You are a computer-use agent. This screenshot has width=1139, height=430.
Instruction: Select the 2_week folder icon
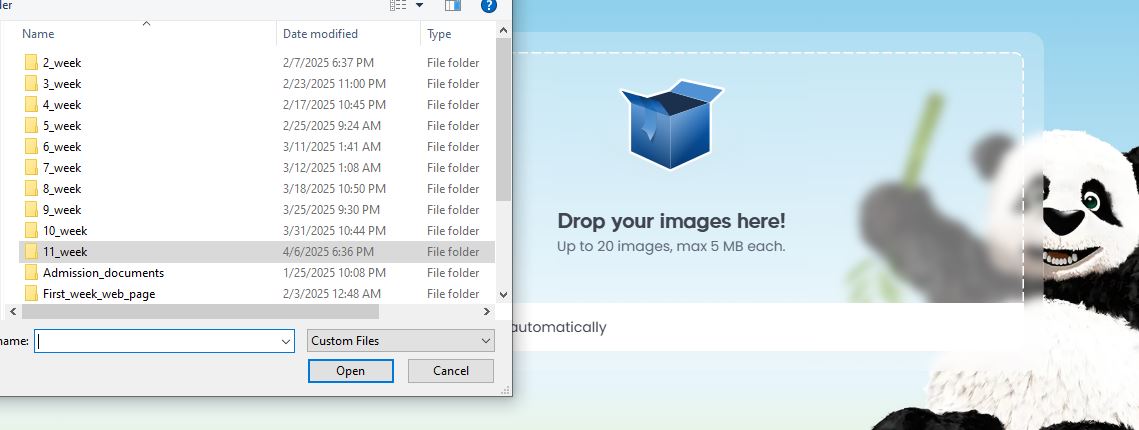(31, 62)
